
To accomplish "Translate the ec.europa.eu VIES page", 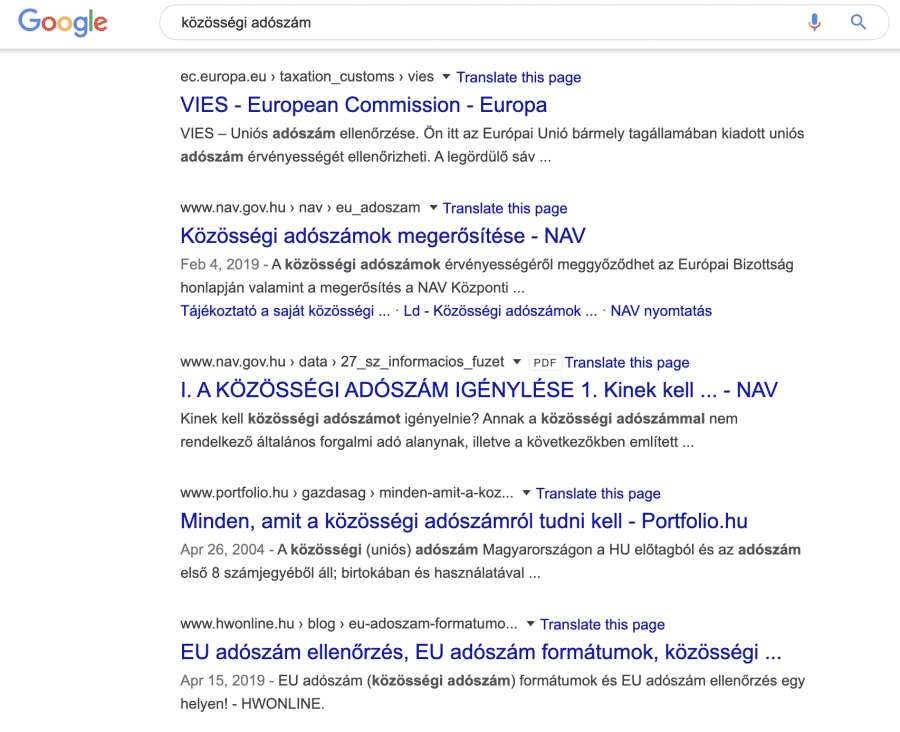I will [518, 77].
